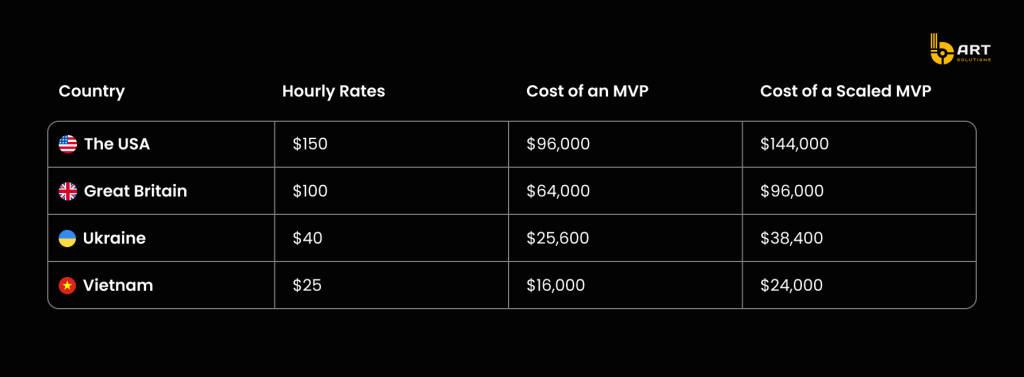
Task: Click the Vietnam row label
Action: (x=118, y=286)
